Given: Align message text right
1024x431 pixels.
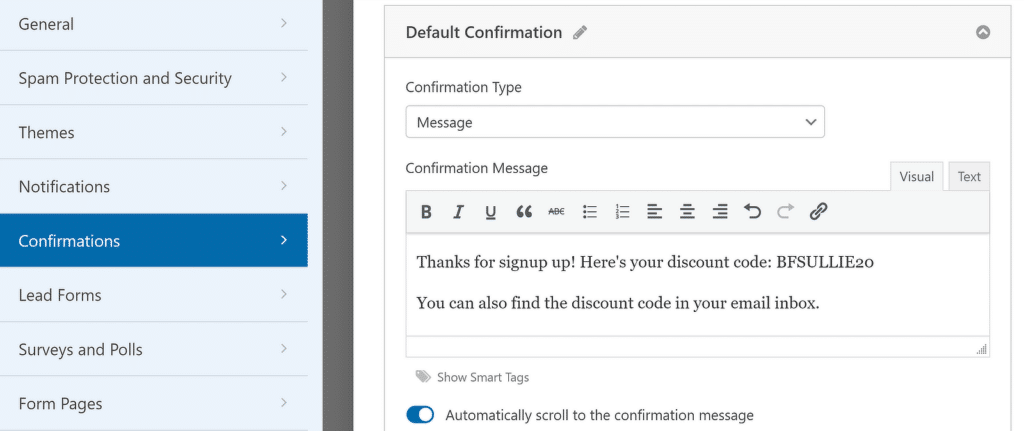Looking at the screenshot, I should tap(720, 212).
